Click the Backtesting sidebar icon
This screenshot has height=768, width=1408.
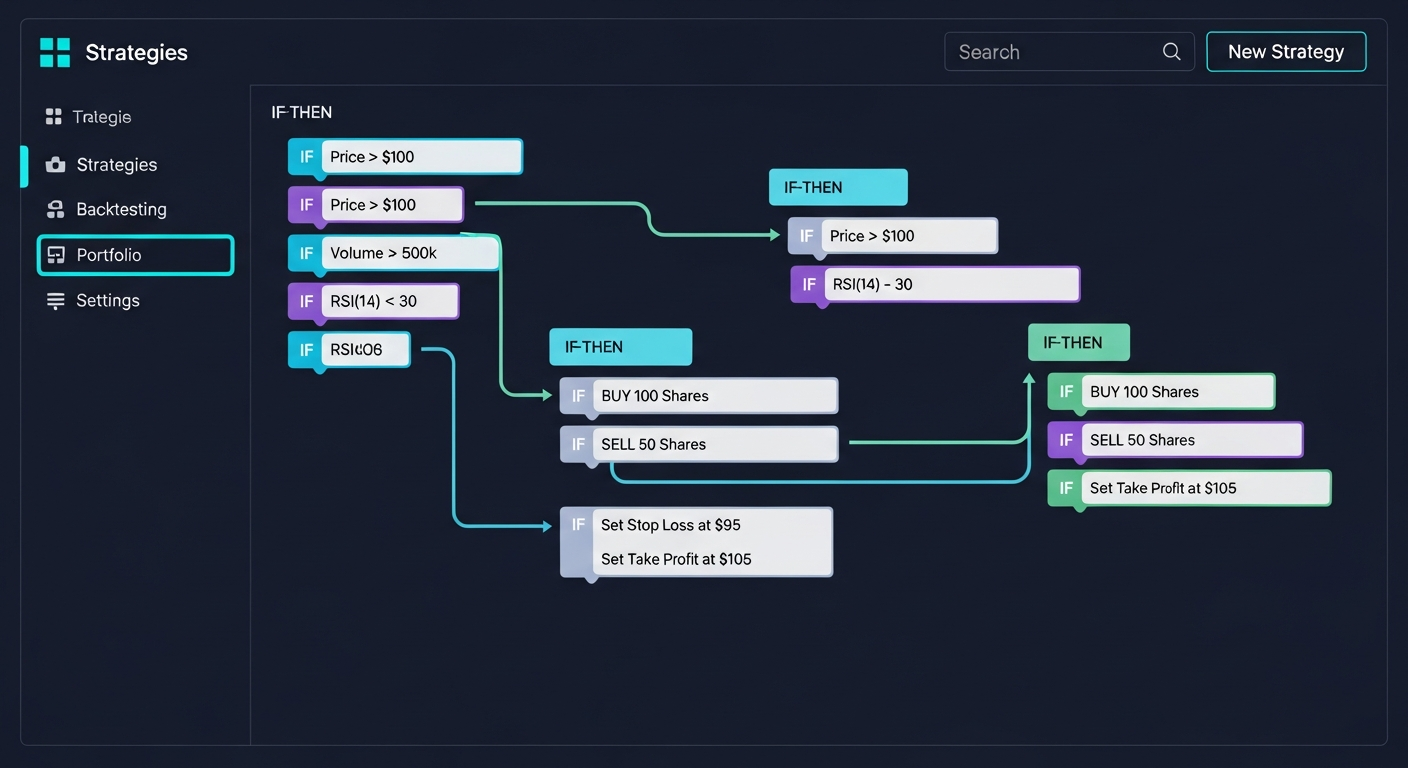pyautogui.click(x=55, y=210)
